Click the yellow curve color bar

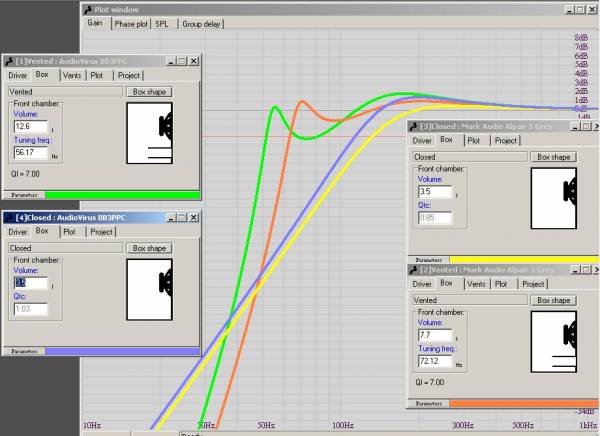[x=524, y=260]
